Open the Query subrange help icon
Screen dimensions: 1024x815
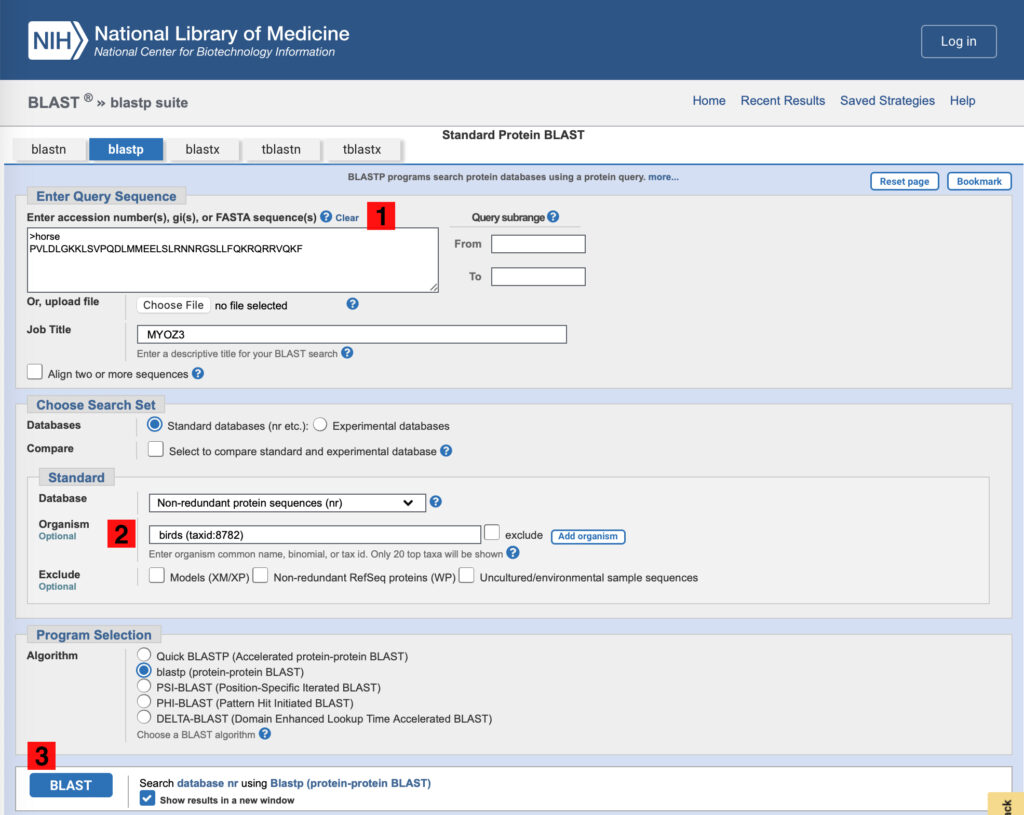click(x=553, y=216)
